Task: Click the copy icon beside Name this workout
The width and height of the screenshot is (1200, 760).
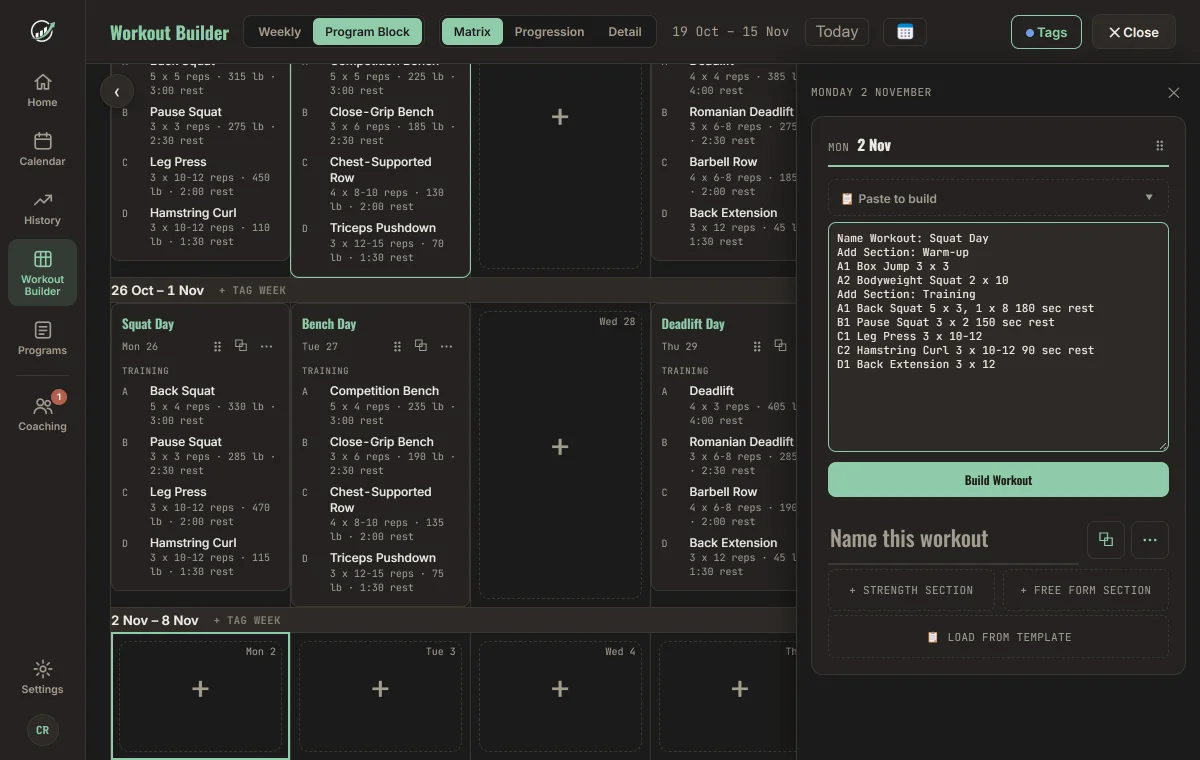Action: click(x=1106, y=540)
